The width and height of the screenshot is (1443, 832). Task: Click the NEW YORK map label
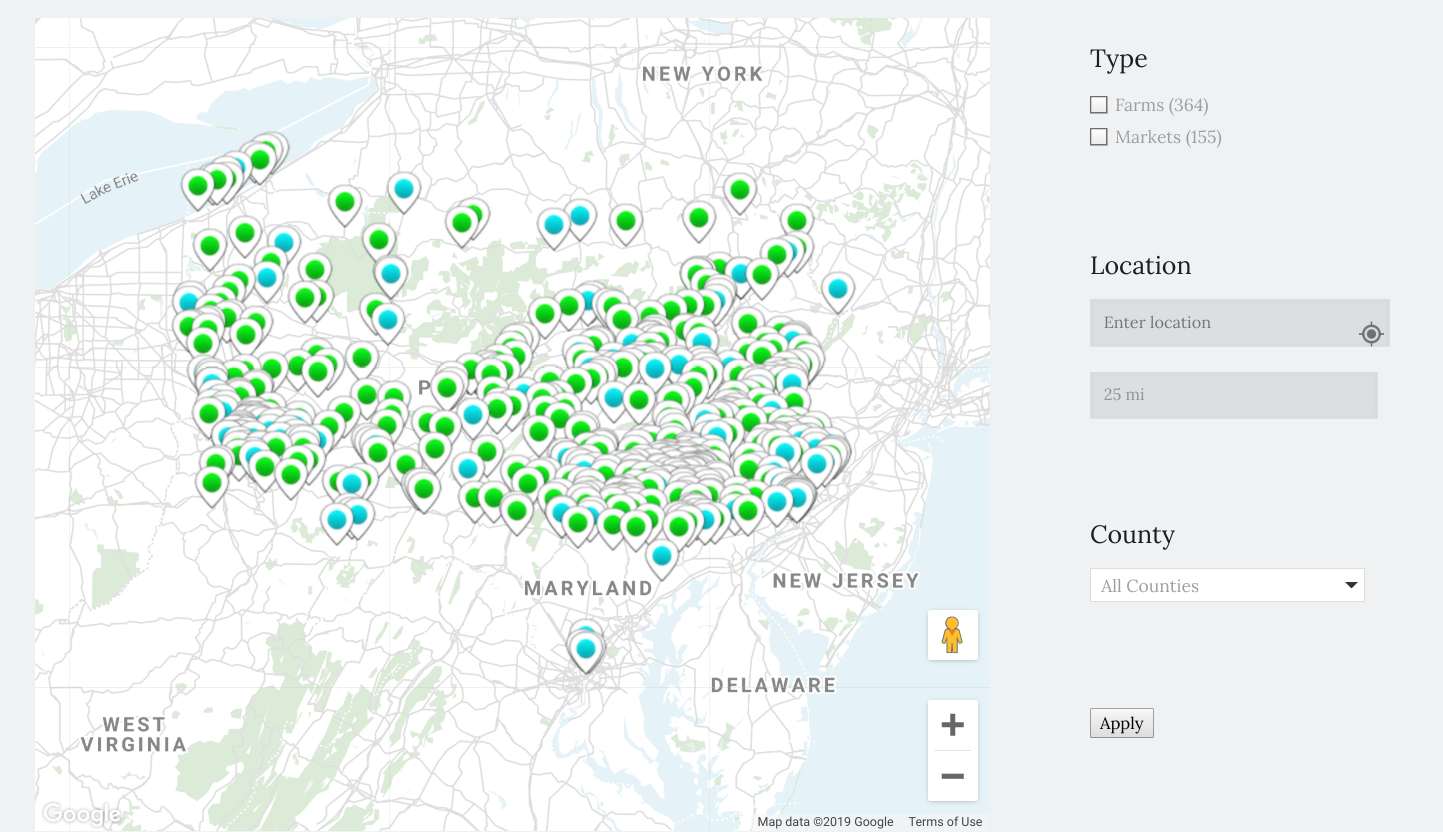point(703,74)
